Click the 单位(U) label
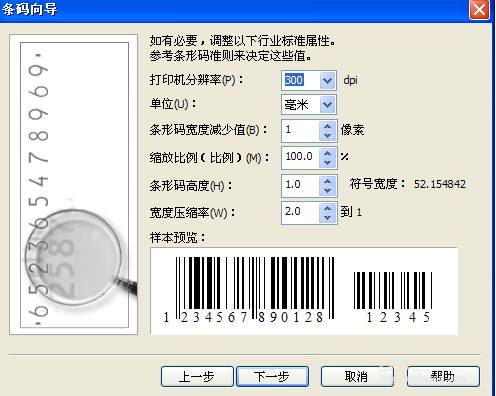Image resolution: width=496 pixels, height=396 pixels. point(173,104)
